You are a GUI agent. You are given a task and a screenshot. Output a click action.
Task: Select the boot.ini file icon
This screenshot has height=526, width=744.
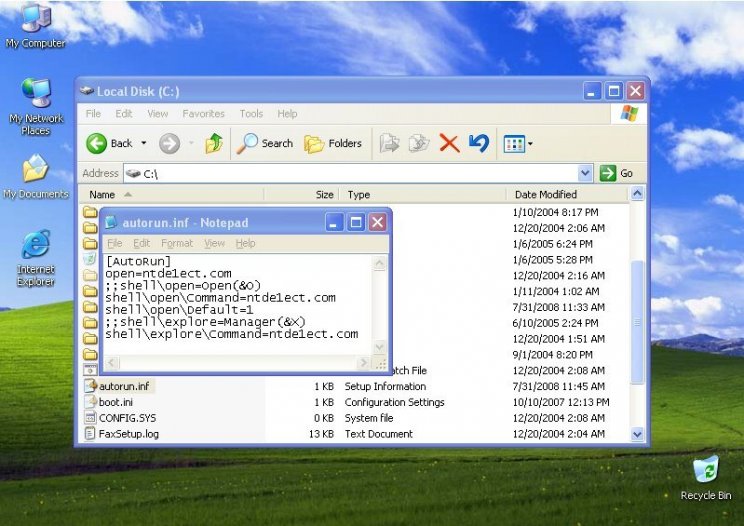pos(91,402)
